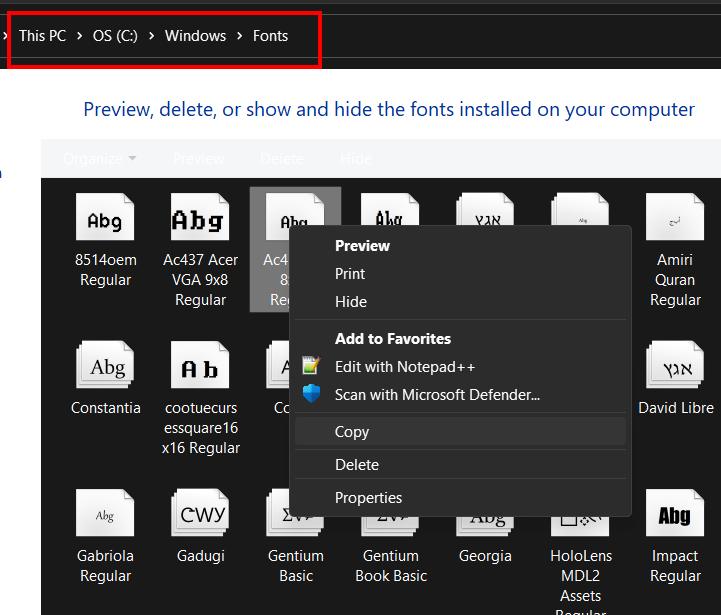
Task: Select the David Libre font icon
Action: pyautogui.click(x=675, y=367)
